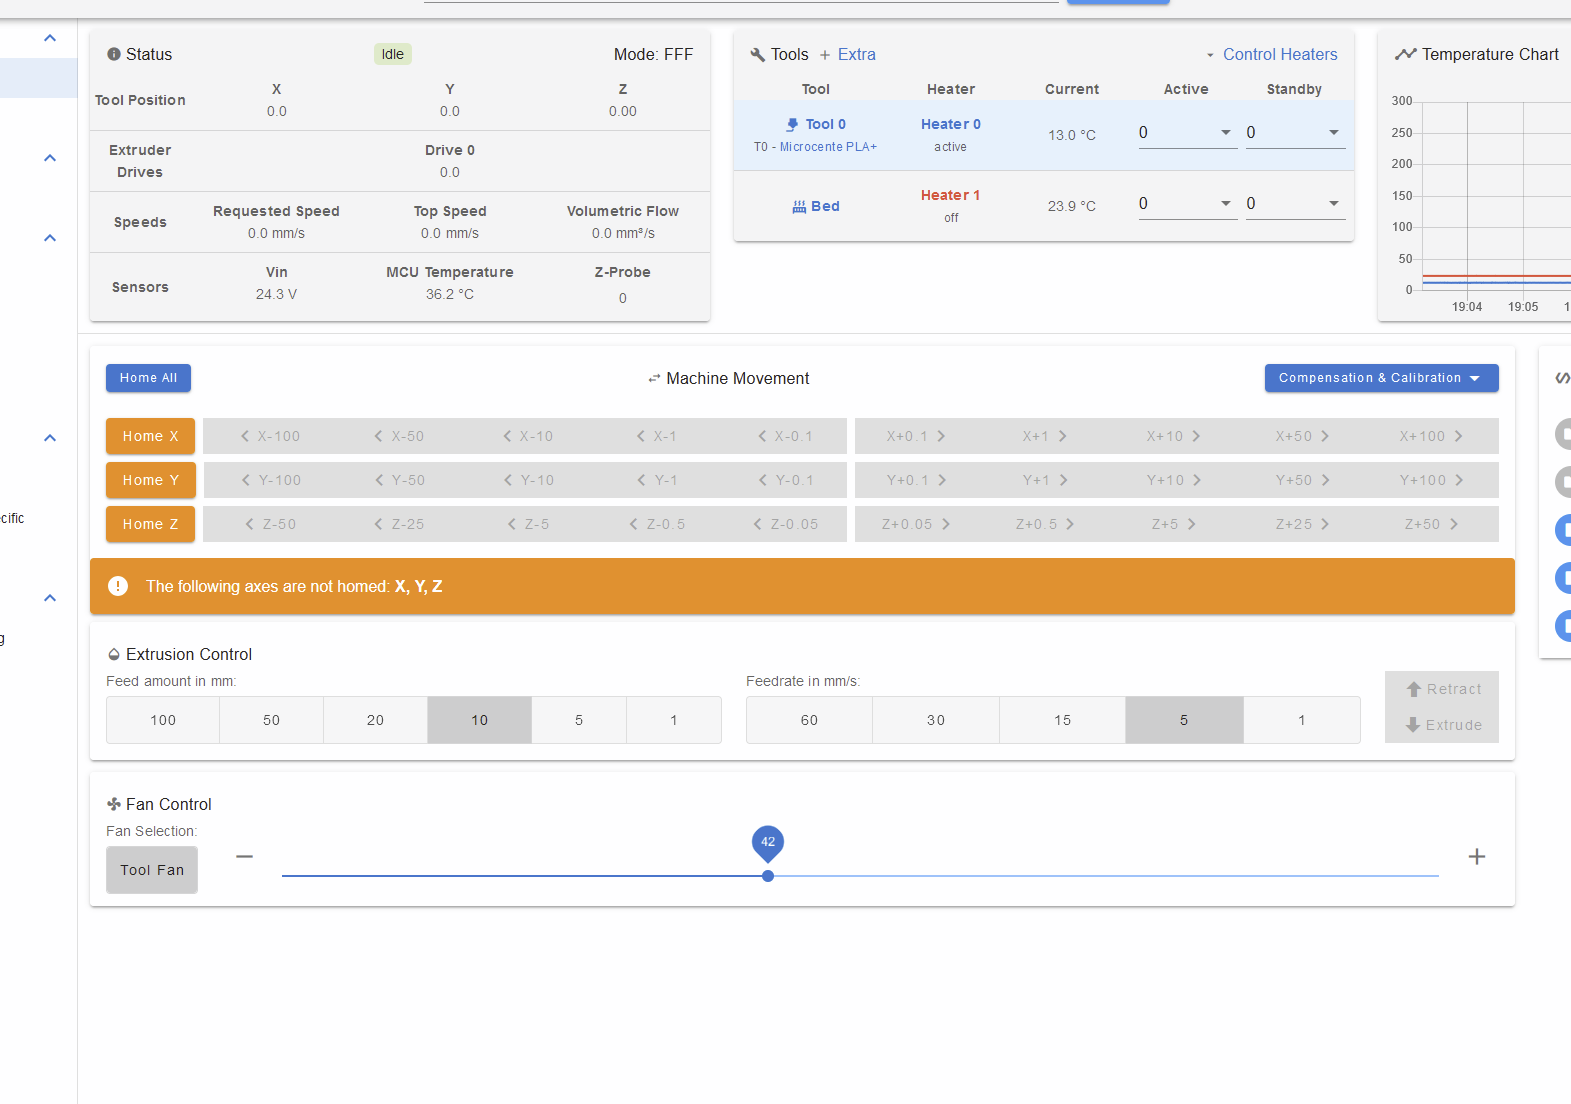Click the Extrude button
1571x1104 pixels.
click(1442, 725)
